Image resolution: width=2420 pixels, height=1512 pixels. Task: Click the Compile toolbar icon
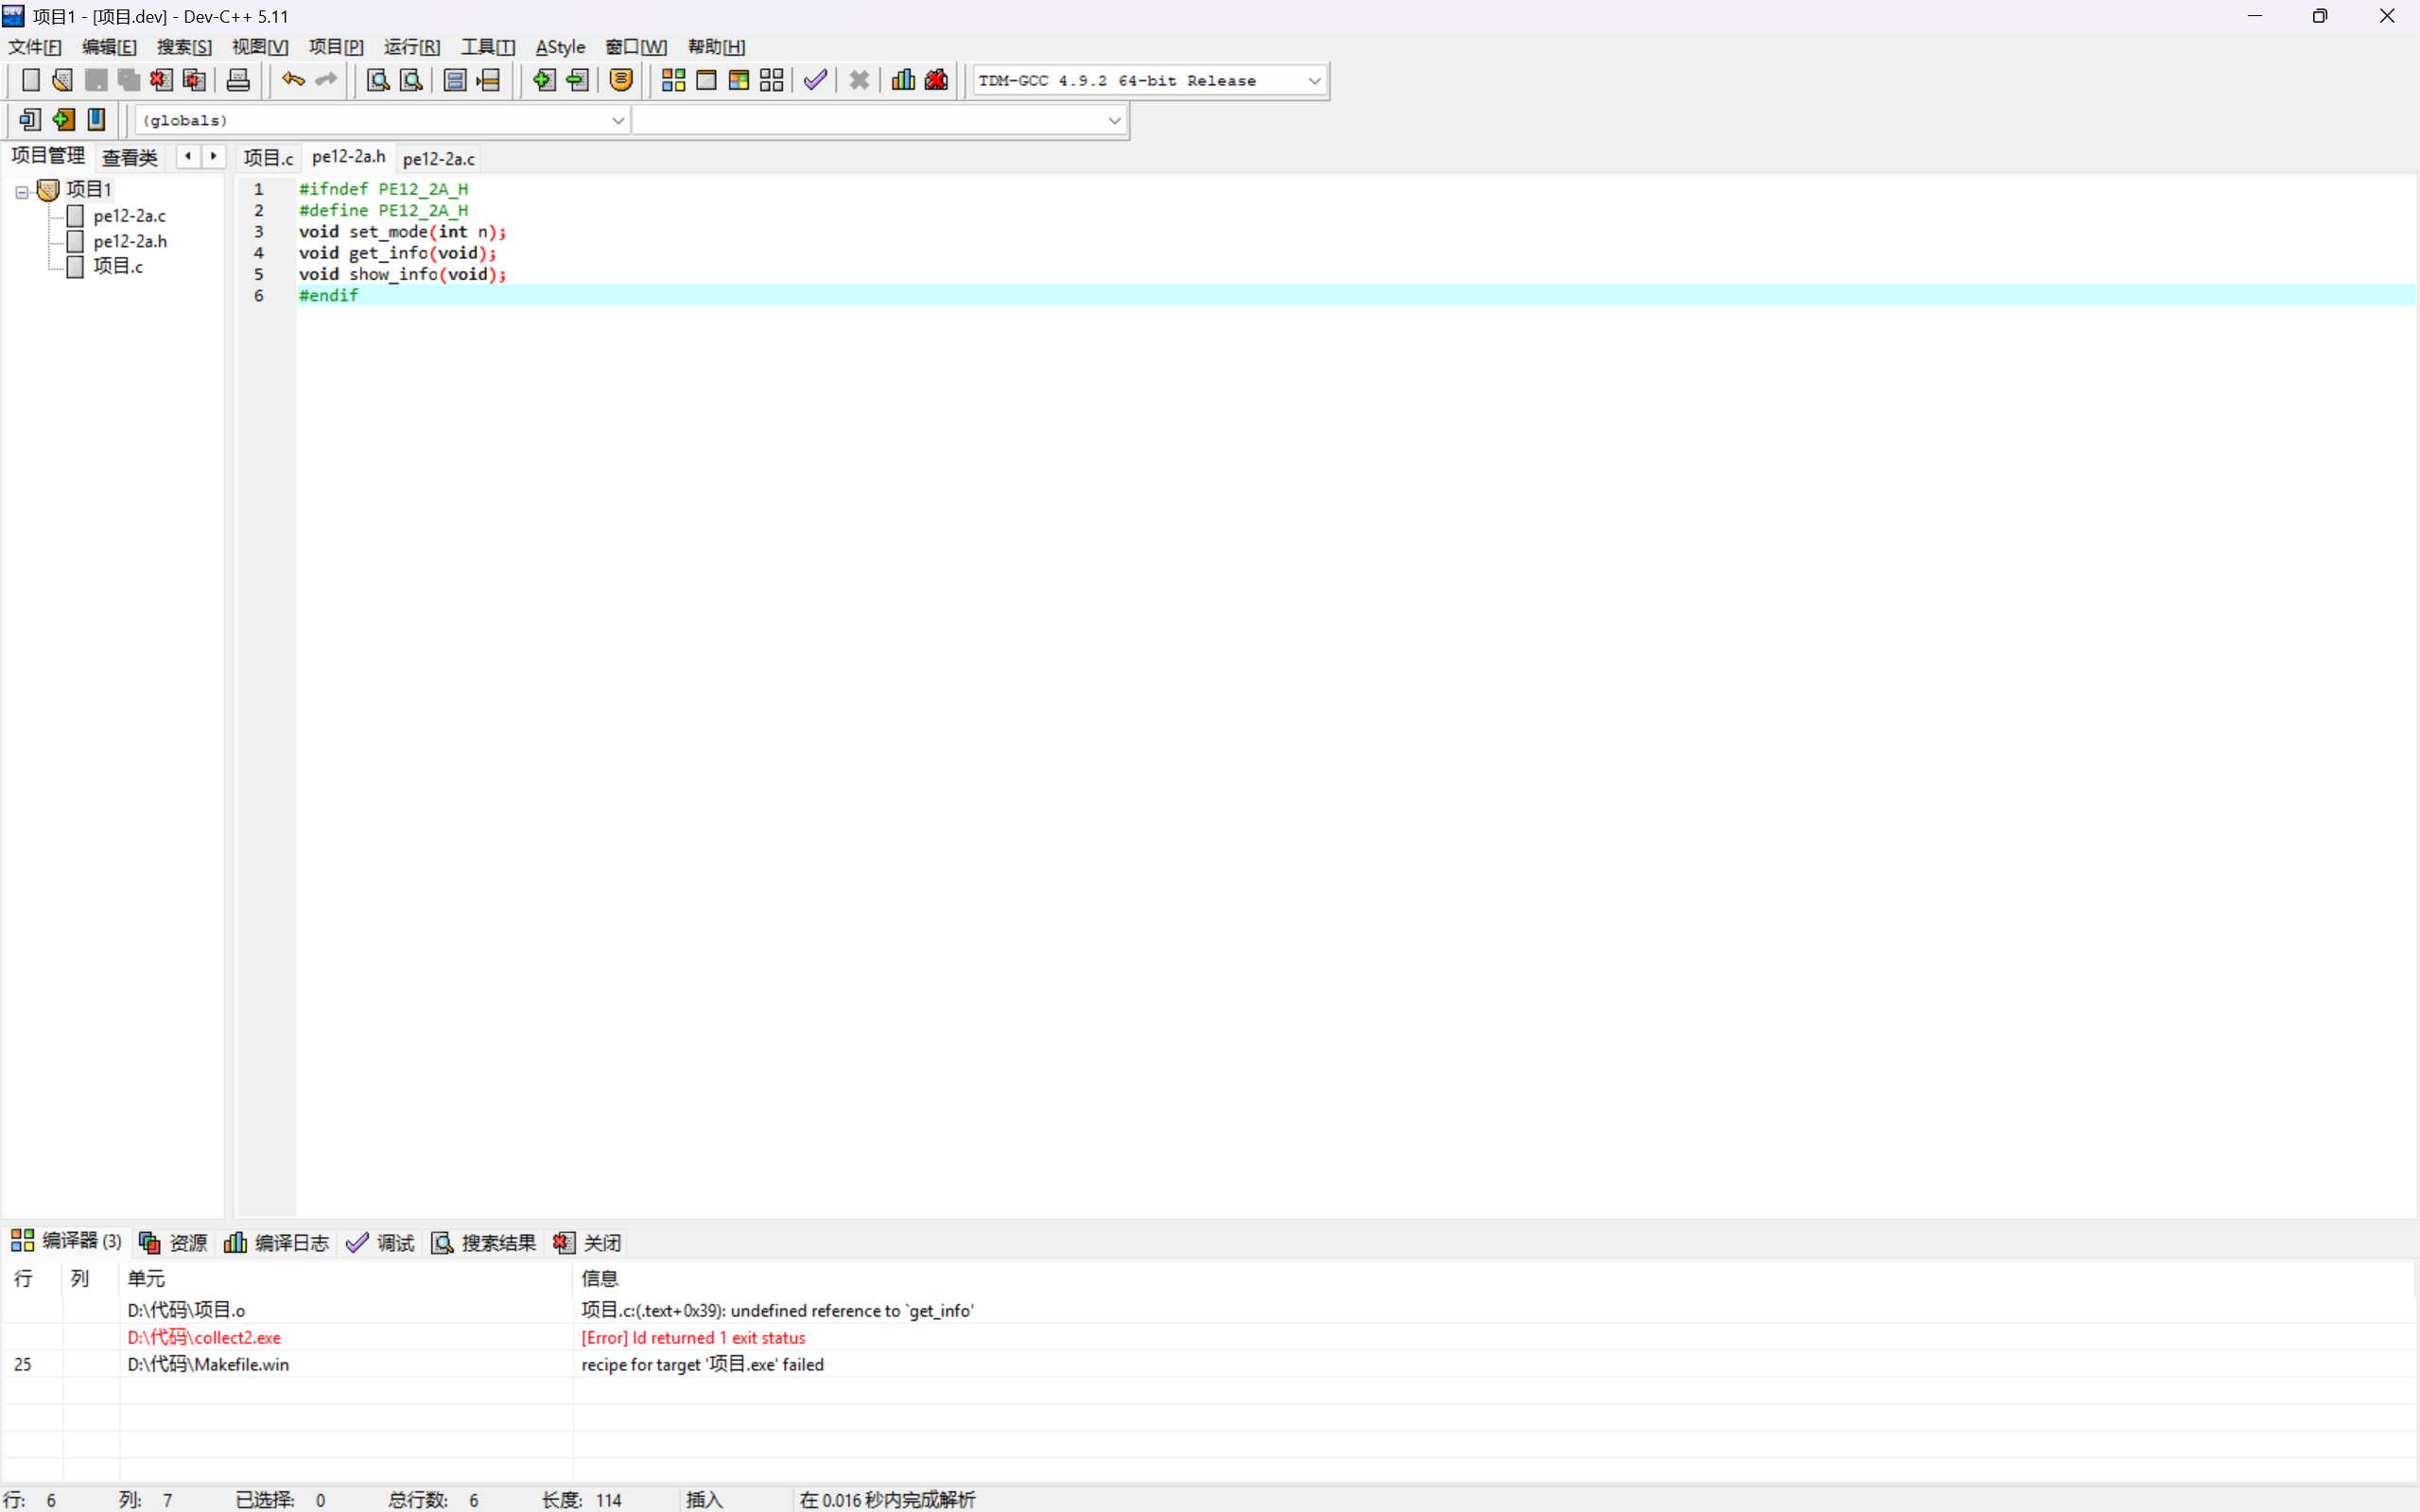[x=673, y=80]
